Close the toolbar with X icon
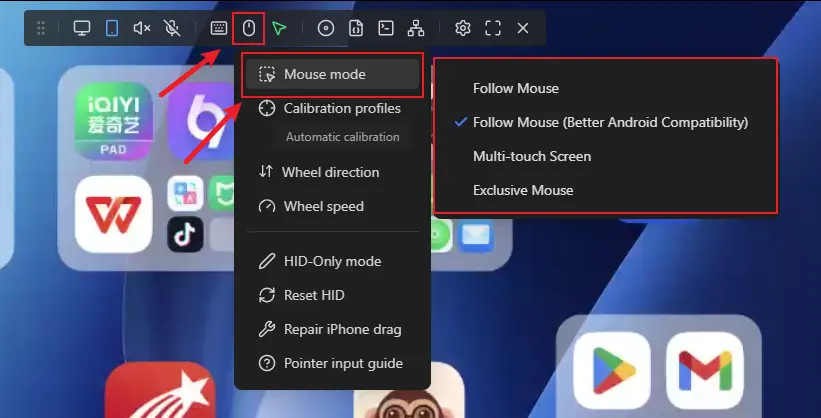 523,28
